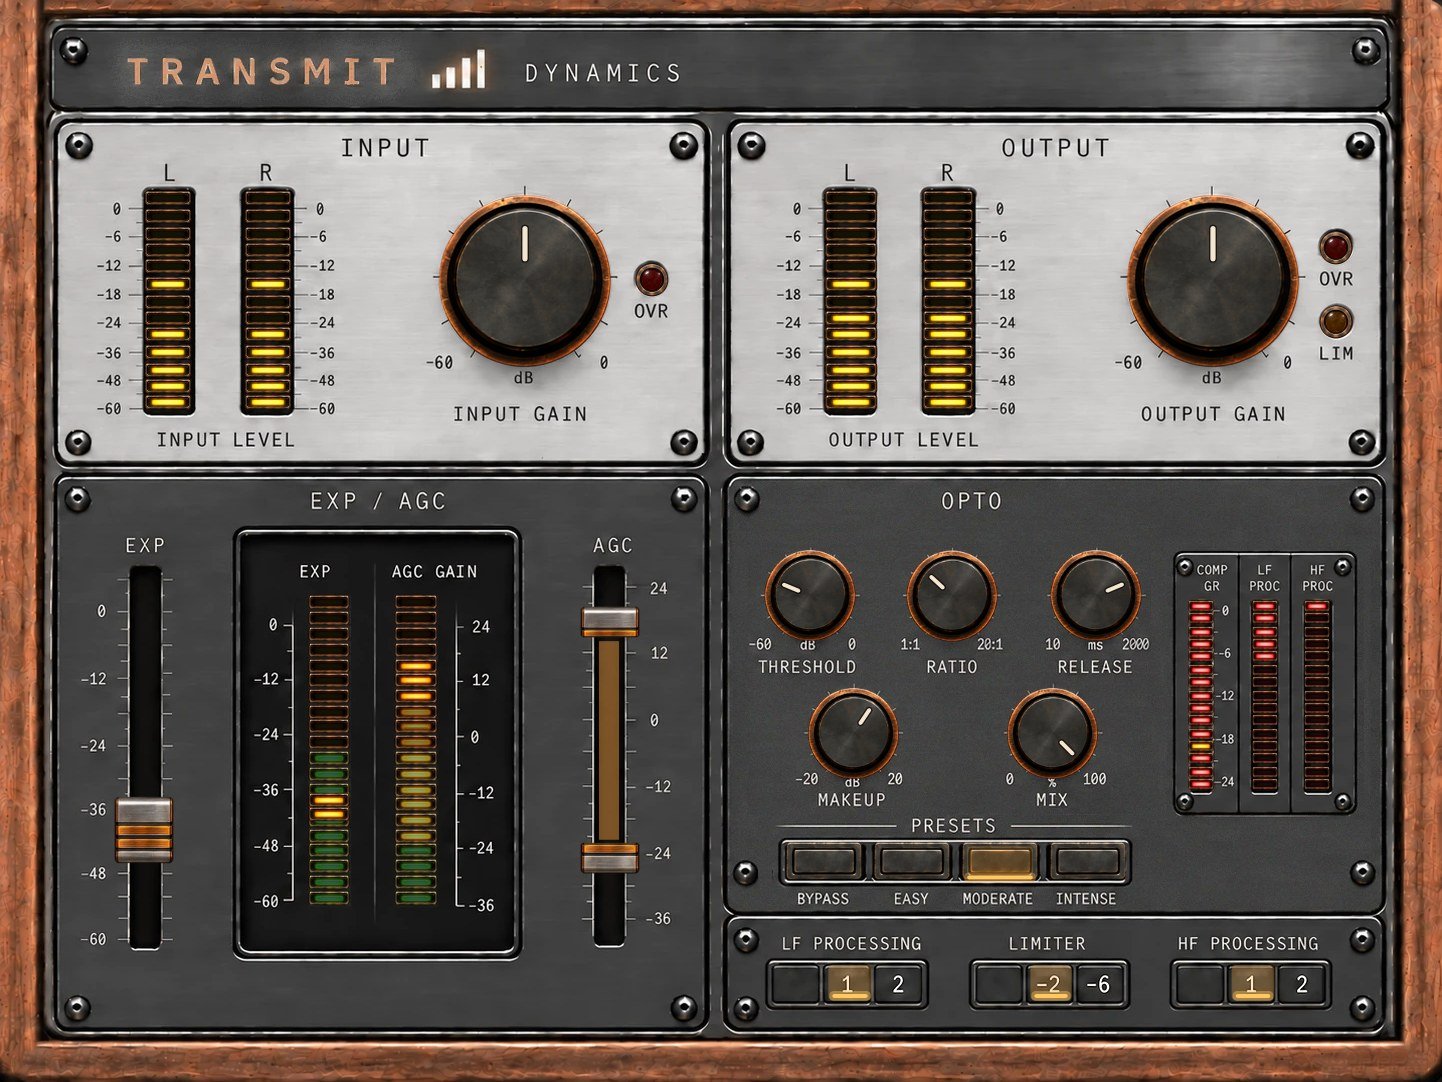The height and width of the screenshot is (1082, 1442).
Task: Click the Input Gain knob
Action: (x=524, y=279)
